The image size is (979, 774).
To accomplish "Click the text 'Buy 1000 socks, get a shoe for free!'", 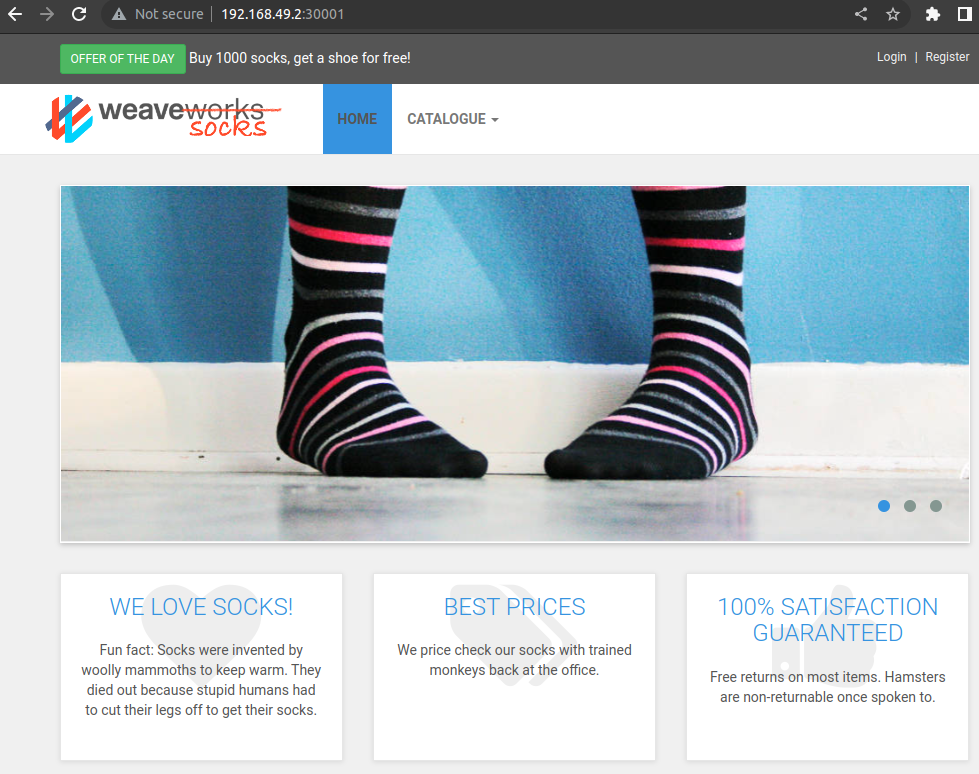I will click(x=300, y=58).
